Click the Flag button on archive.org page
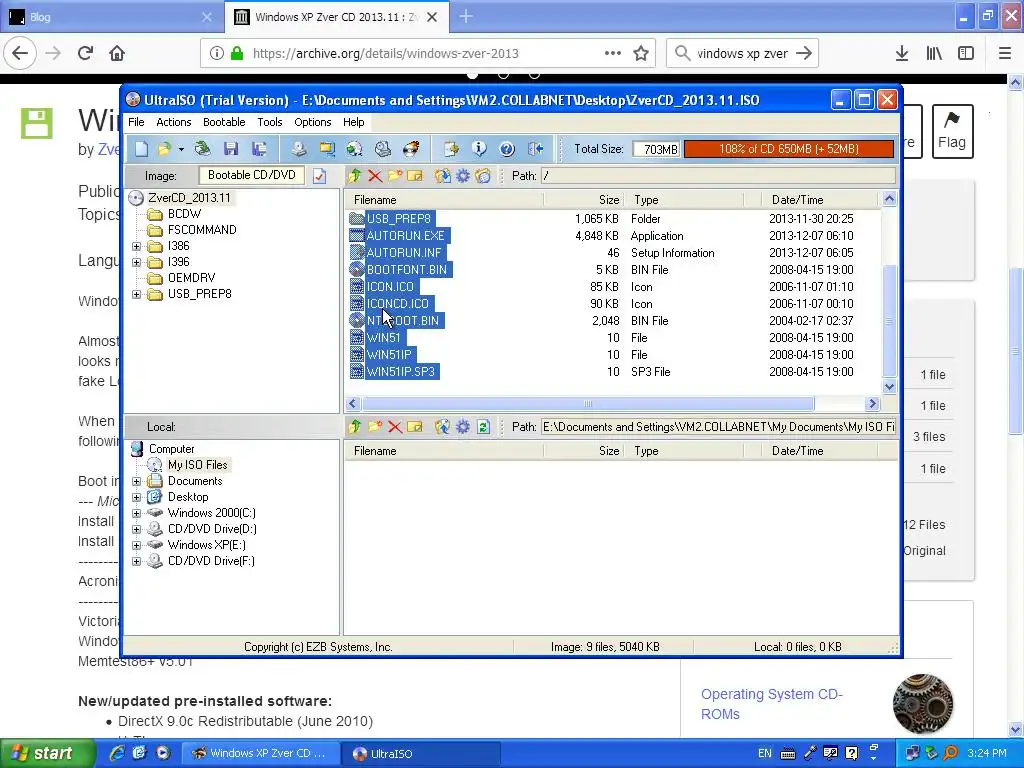 coord(952,131)
